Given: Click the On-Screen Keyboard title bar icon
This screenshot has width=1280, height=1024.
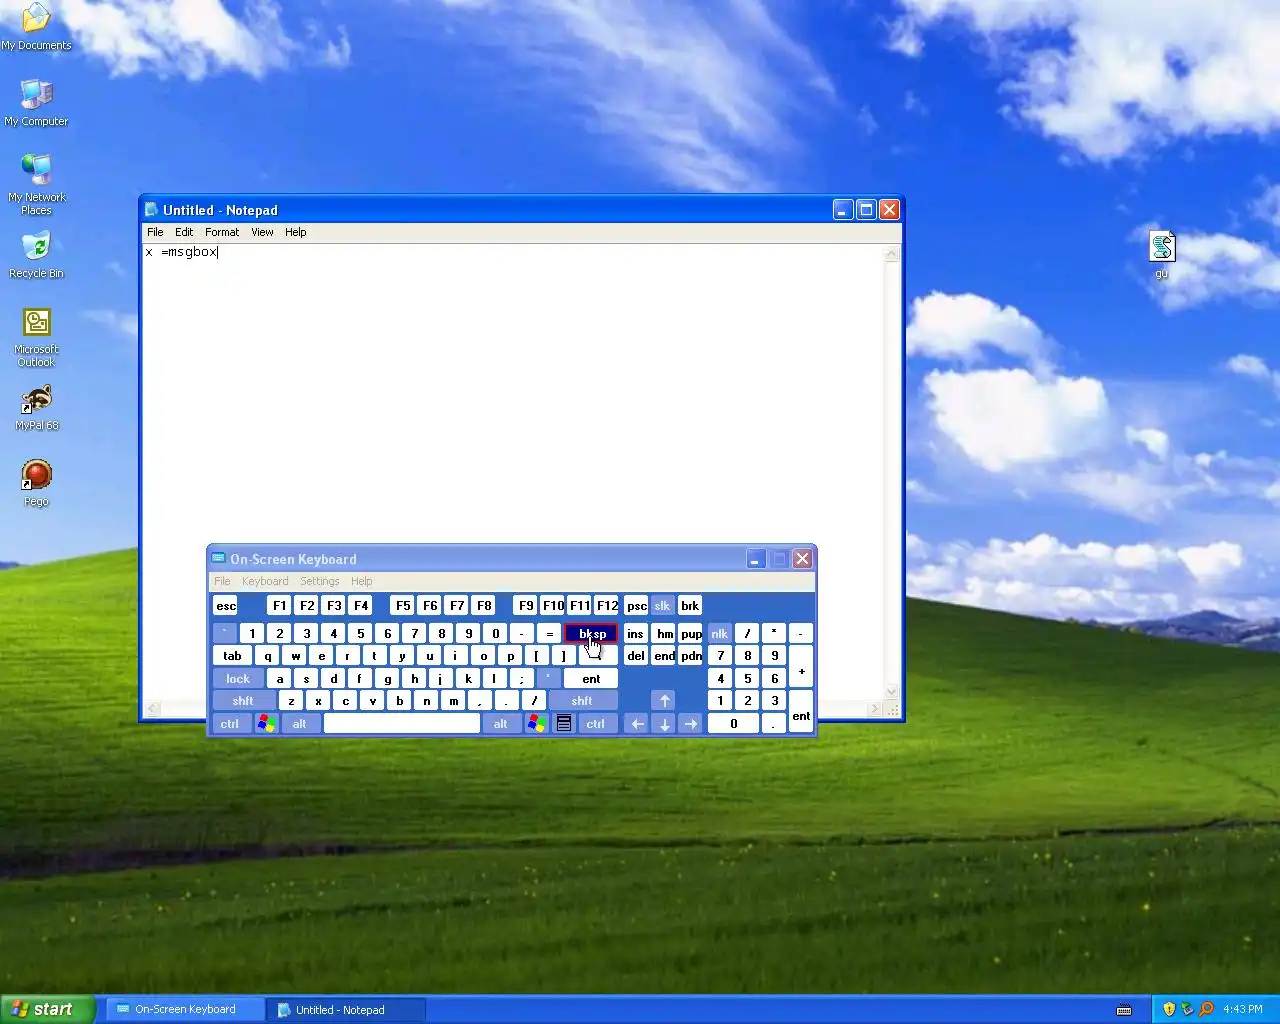Looking at the screenshot, I should click(x=219, y=559).
